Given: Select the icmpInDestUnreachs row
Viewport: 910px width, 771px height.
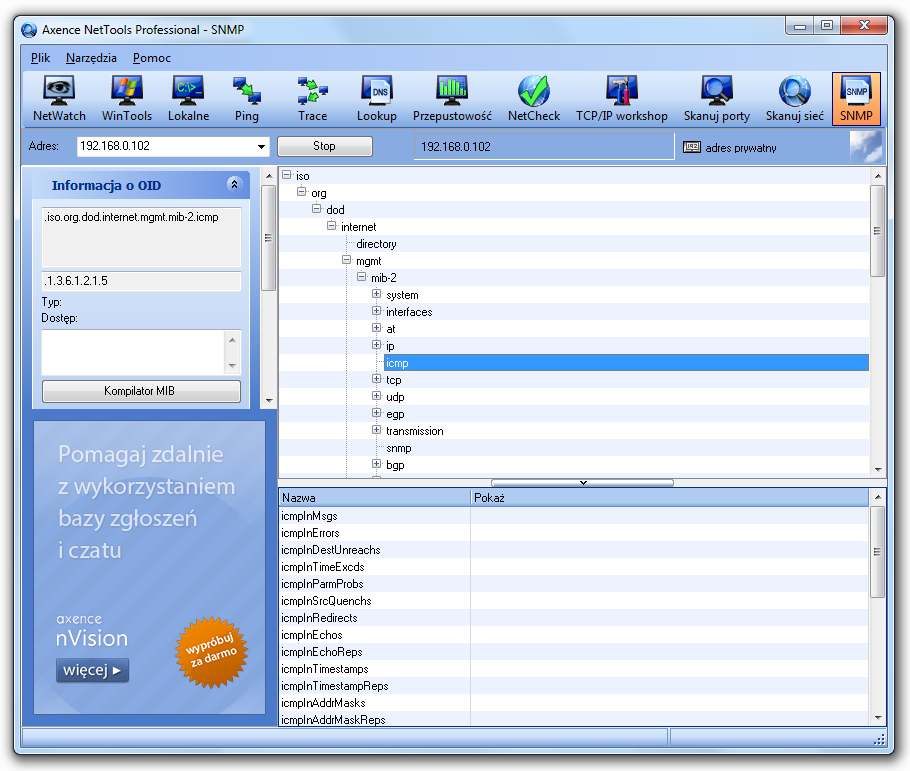Looking at the screenshot, I should coord(574,550).
